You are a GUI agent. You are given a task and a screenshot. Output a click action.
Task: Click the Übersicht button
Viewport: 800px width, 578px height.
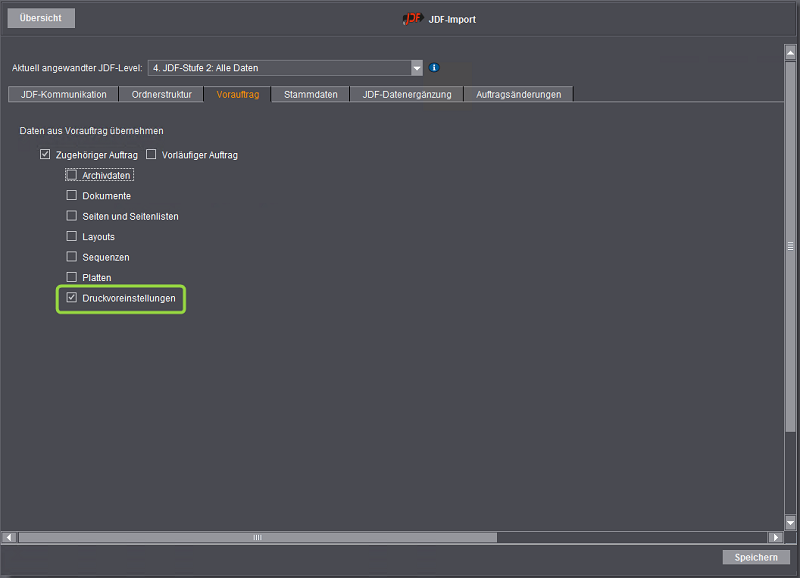click(41, 18)
